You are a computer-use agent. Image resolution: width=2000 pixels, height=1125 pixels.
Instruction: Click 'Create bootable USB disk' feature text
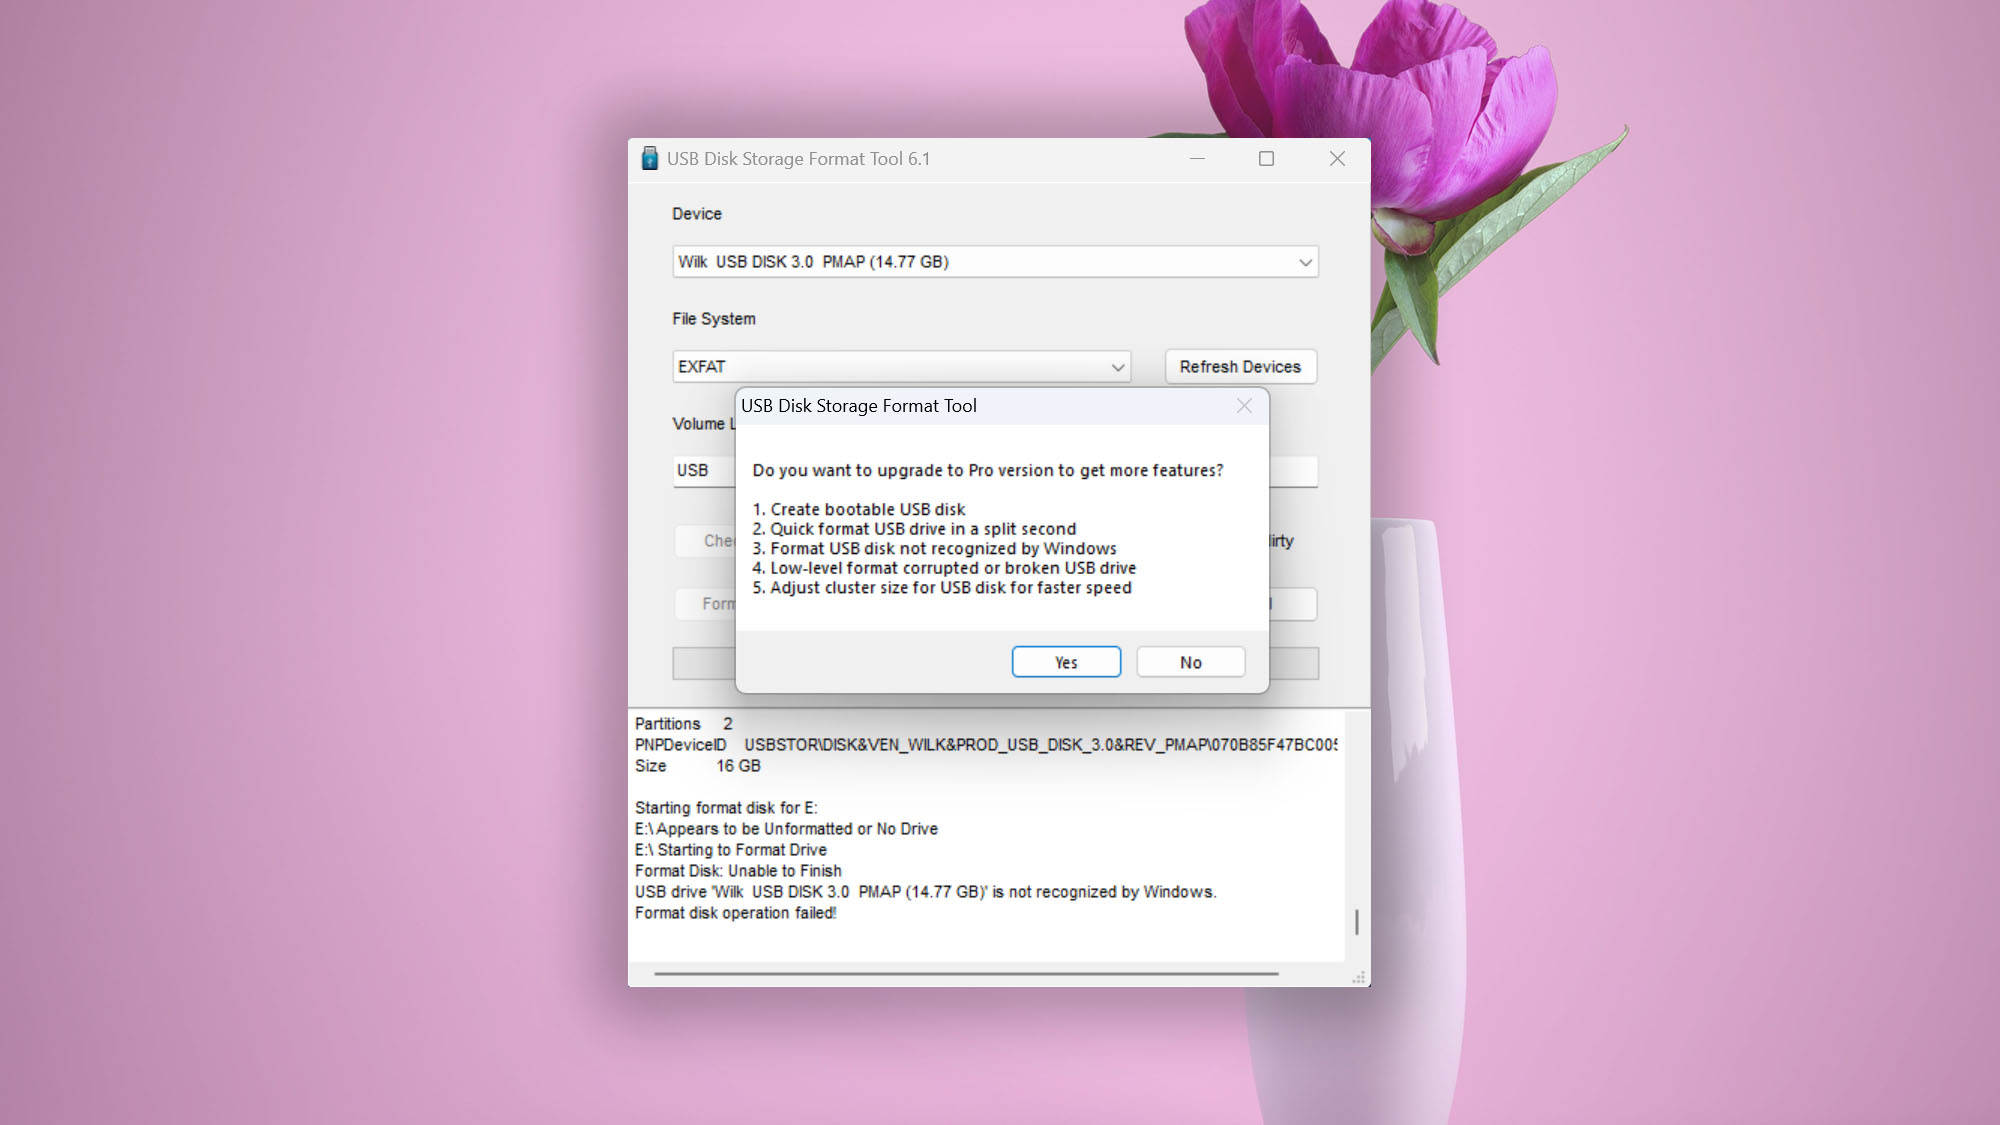(x=859, y=510)
